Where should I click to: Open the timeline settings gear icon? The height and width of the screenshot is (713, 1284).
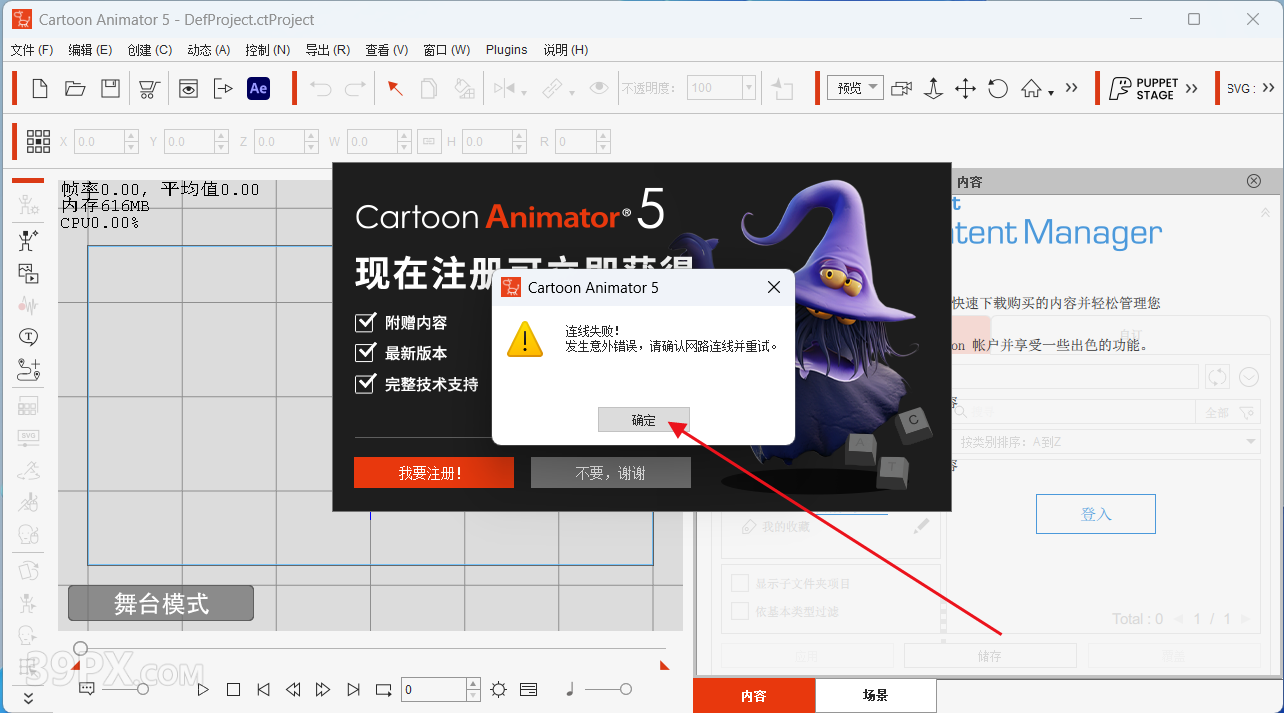(x=498, y=689)
